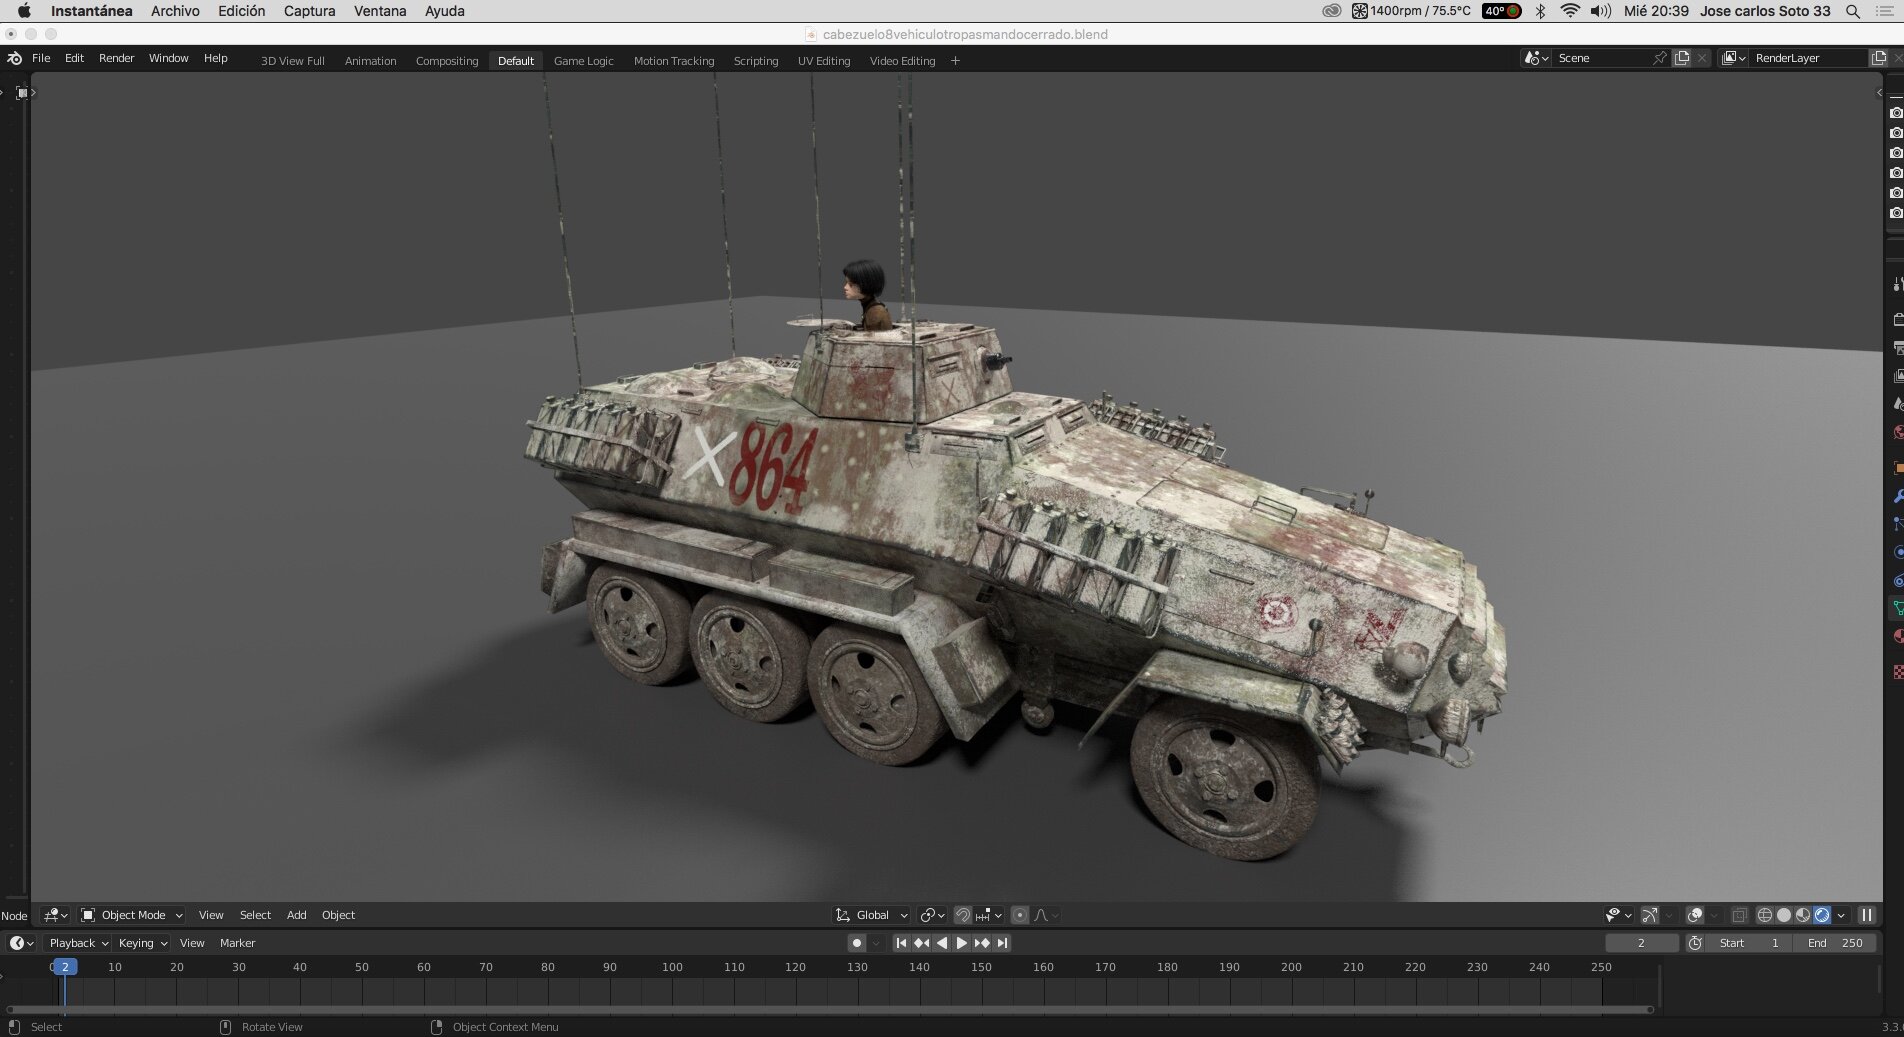The image size is (1904, 1037).
Task: Open the timeline Marker menu
Action: tap(237, 943)
